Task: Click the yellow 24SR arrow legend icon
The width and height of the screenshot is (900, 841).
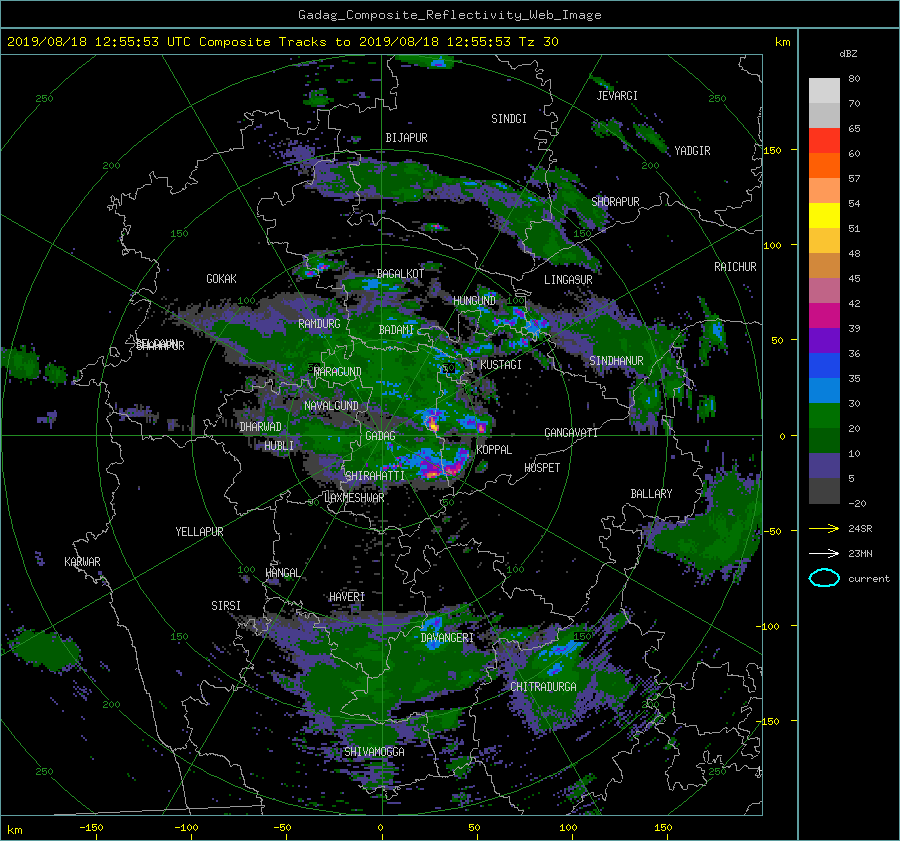Action: [824, 528]
